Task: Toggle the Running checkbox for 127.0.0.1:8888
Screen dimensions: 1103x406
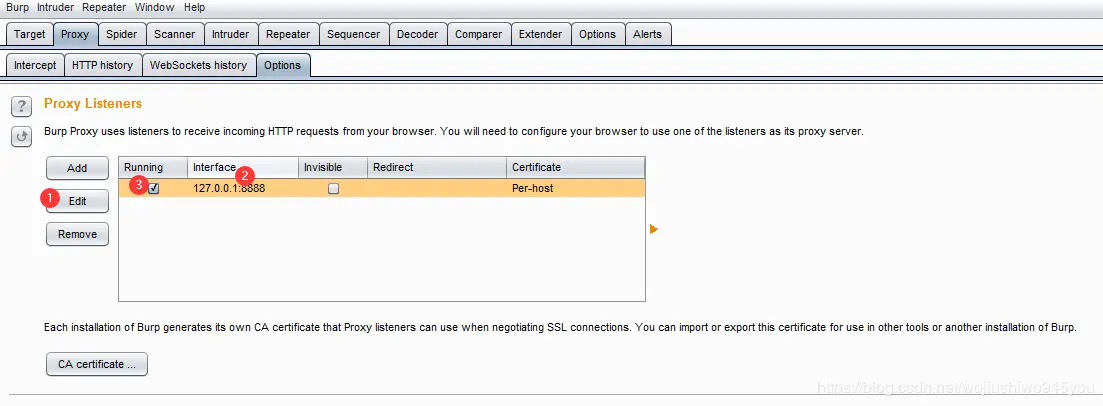Action: pos(154,189)
